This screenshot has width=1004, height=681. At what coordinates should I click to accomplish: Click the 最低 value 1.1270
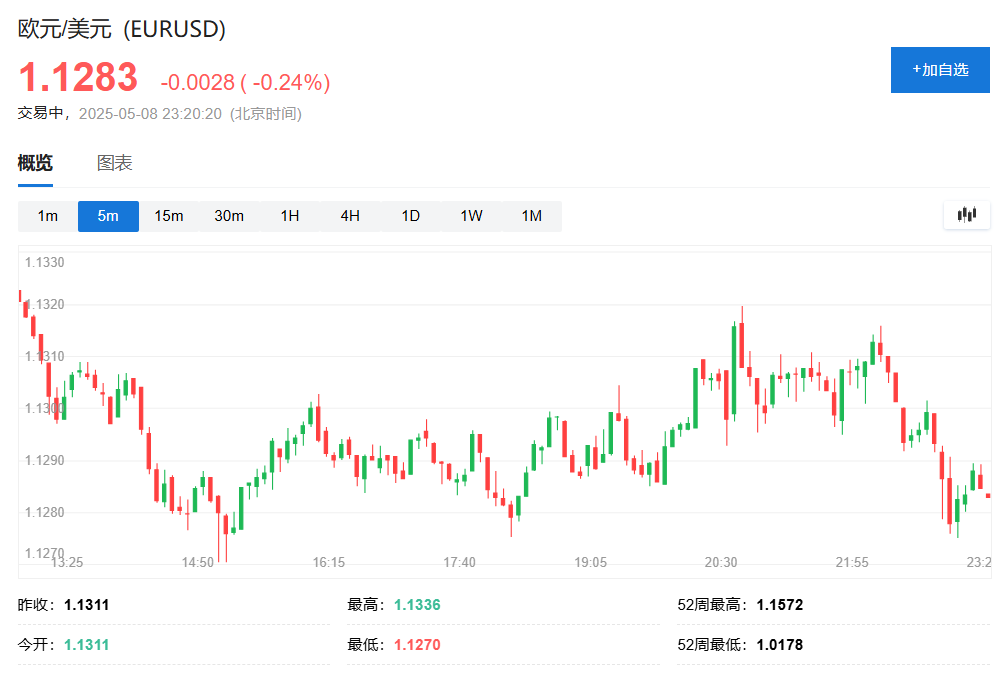click(417, 645)
